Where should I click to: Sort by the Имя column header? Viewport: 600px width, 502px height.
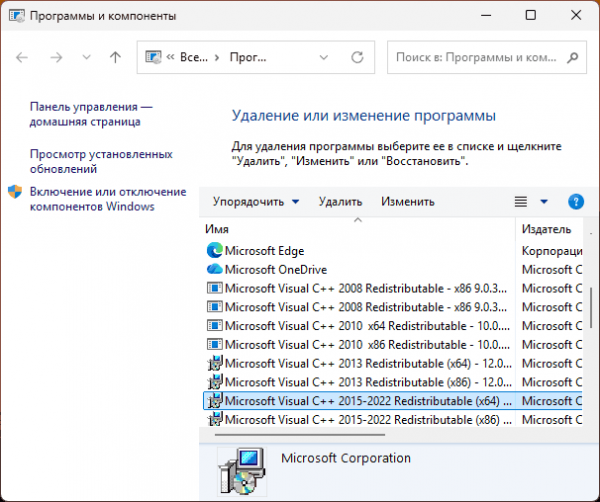pyautogui.click(x=357, y=229)
